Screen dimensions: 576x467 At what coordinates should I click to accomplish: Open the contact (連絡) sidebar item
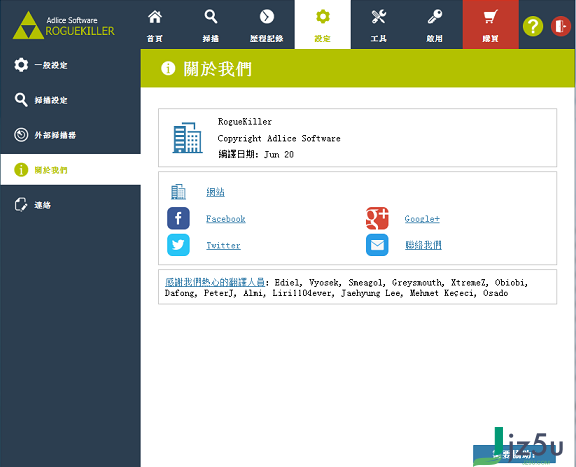[x=70, y=205]
